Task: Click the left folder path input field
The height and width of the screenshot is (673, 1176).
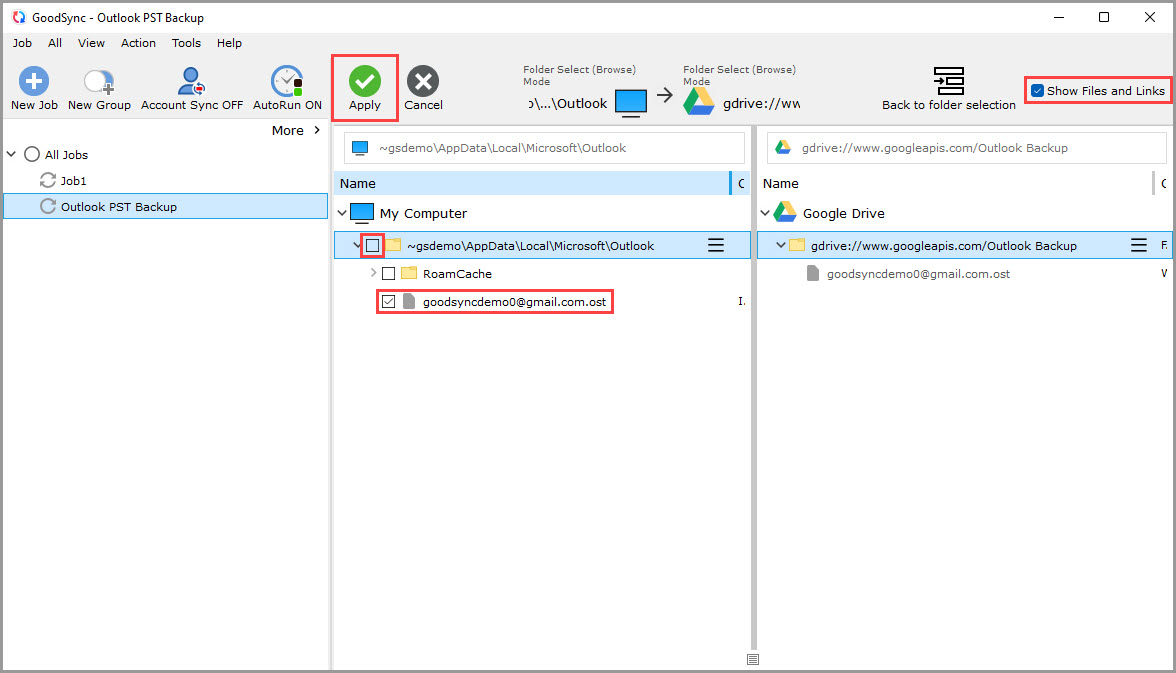Action: coord(544,148)
